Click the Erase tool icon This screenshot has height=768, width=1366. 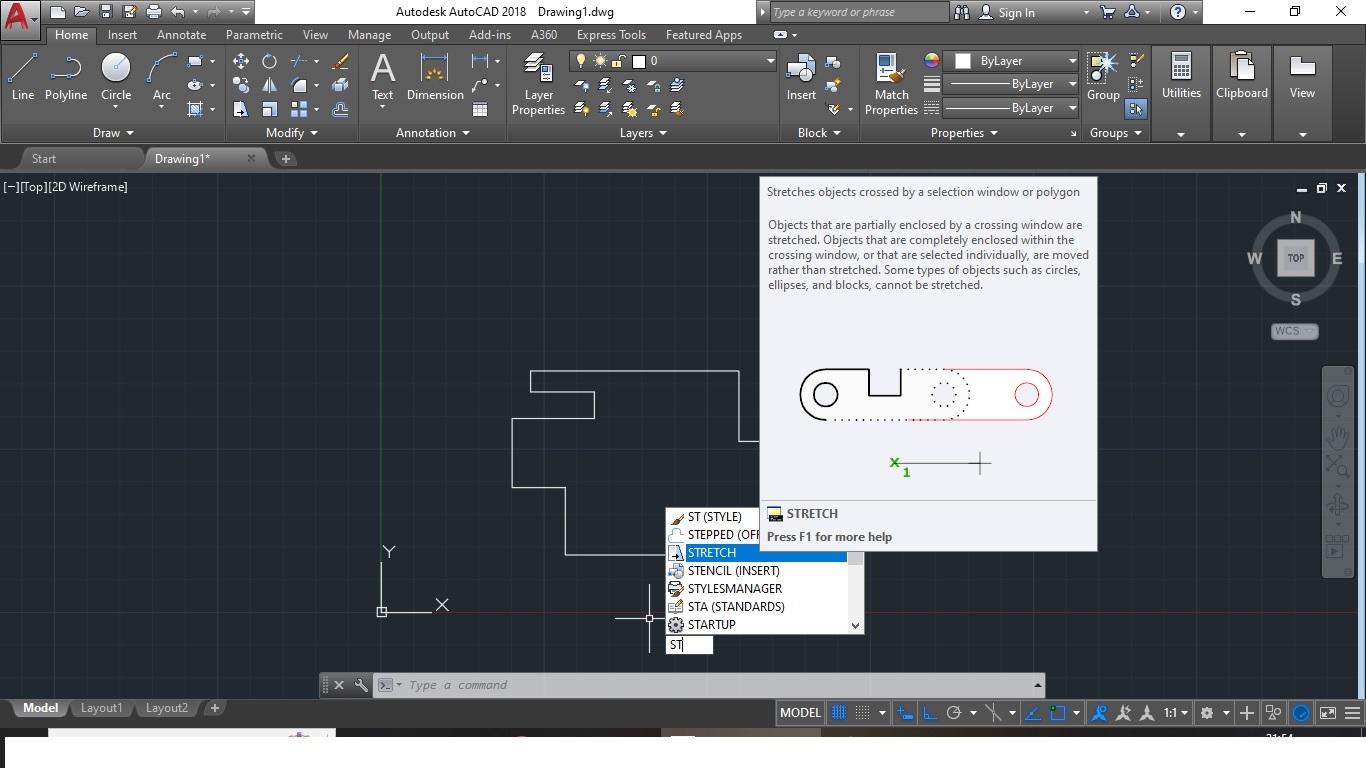tap(340, 61)
